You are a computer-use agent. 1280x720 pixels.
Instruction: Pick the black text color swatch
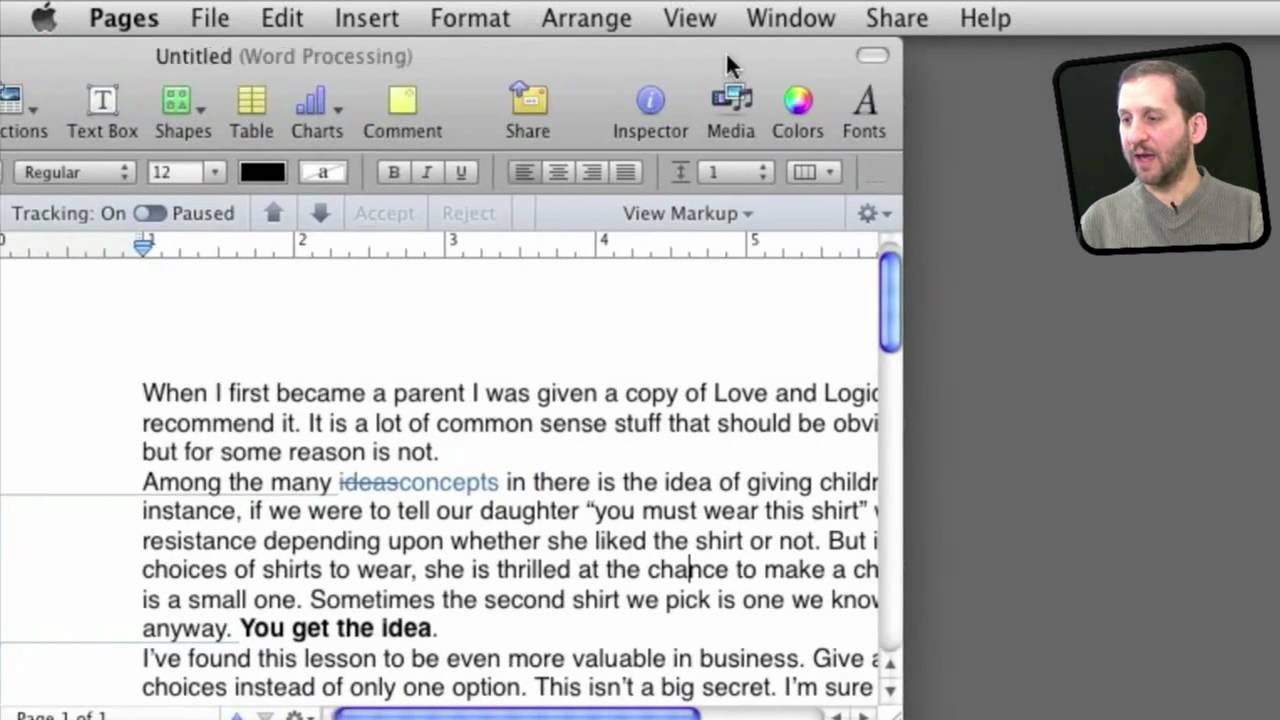(262, 172)
